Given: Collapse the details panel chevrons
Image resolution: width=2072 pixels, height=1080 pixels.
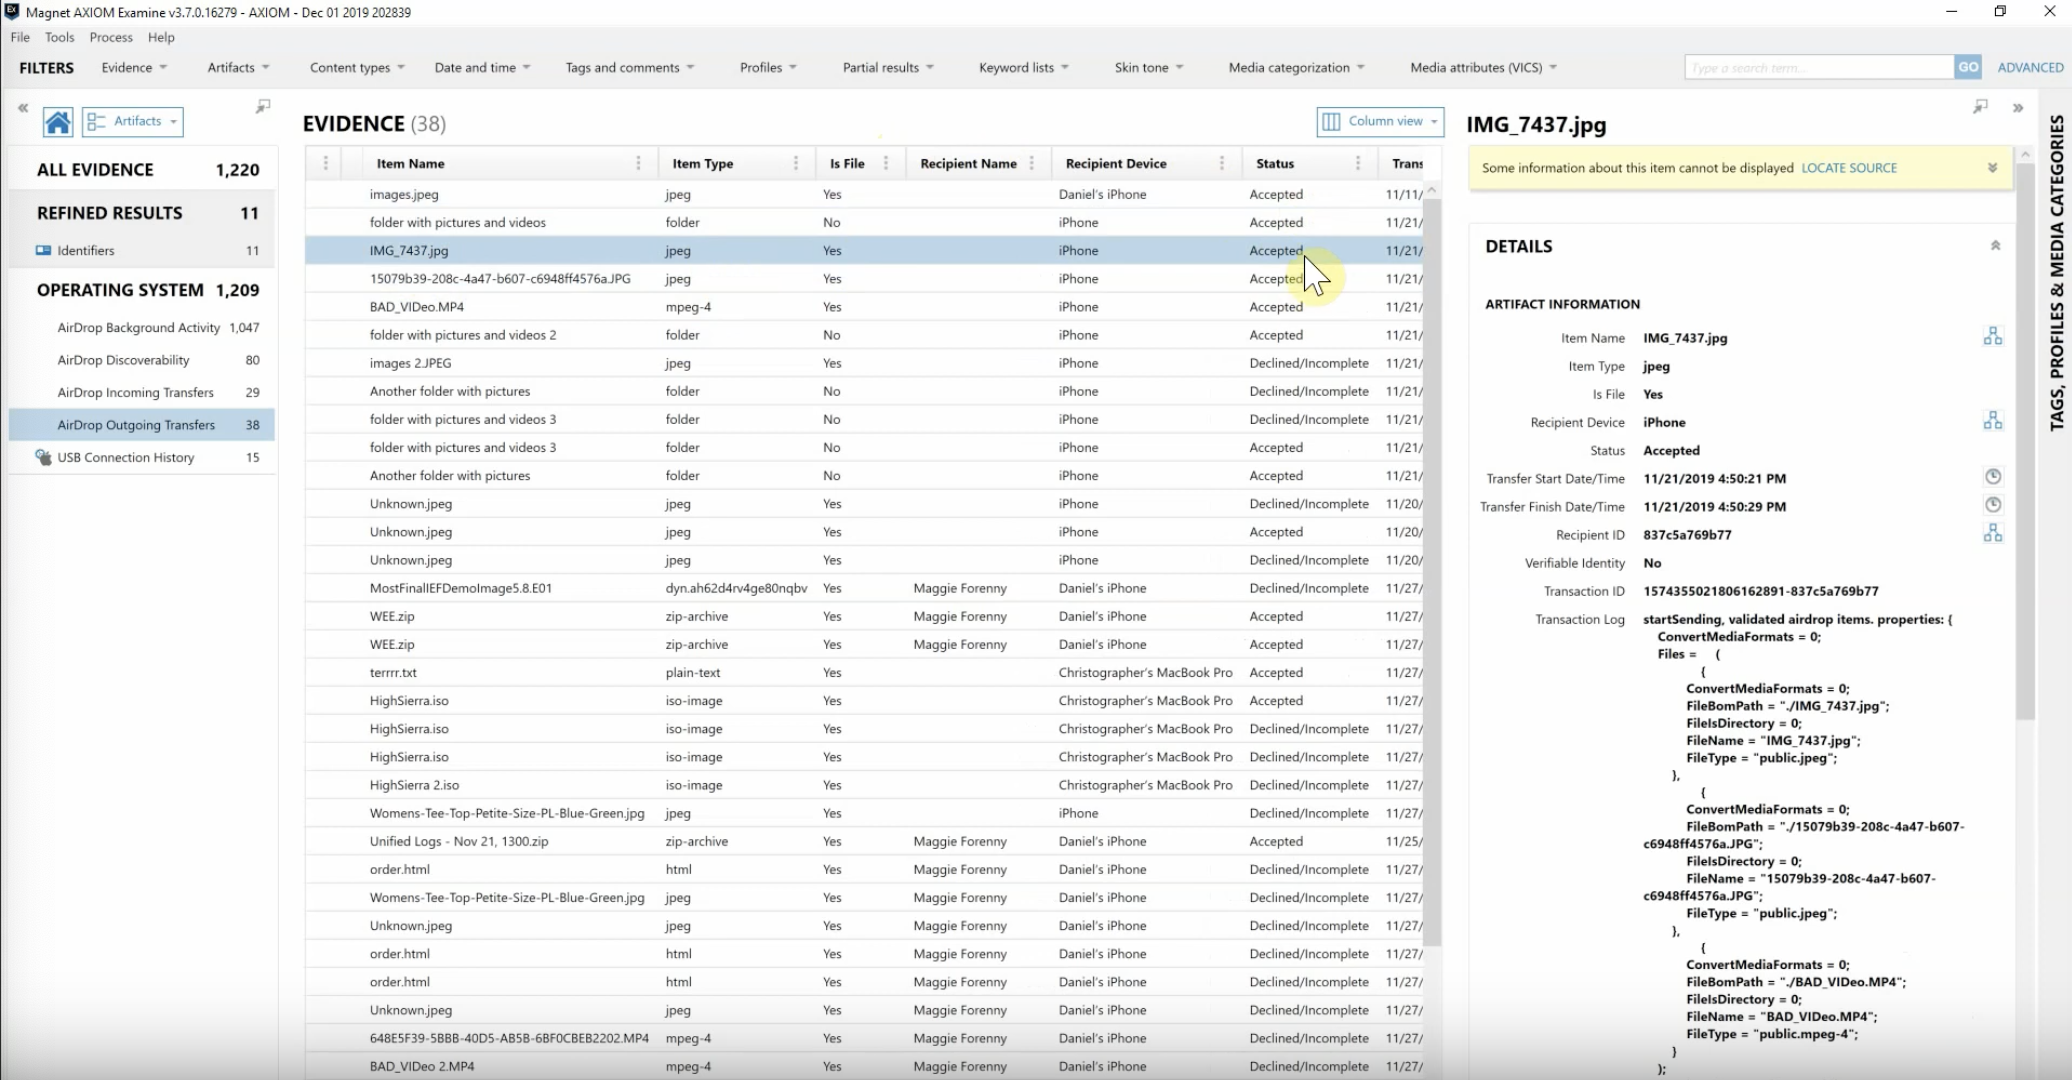Looking at the screenshot, I should [x=2018, y=107].
